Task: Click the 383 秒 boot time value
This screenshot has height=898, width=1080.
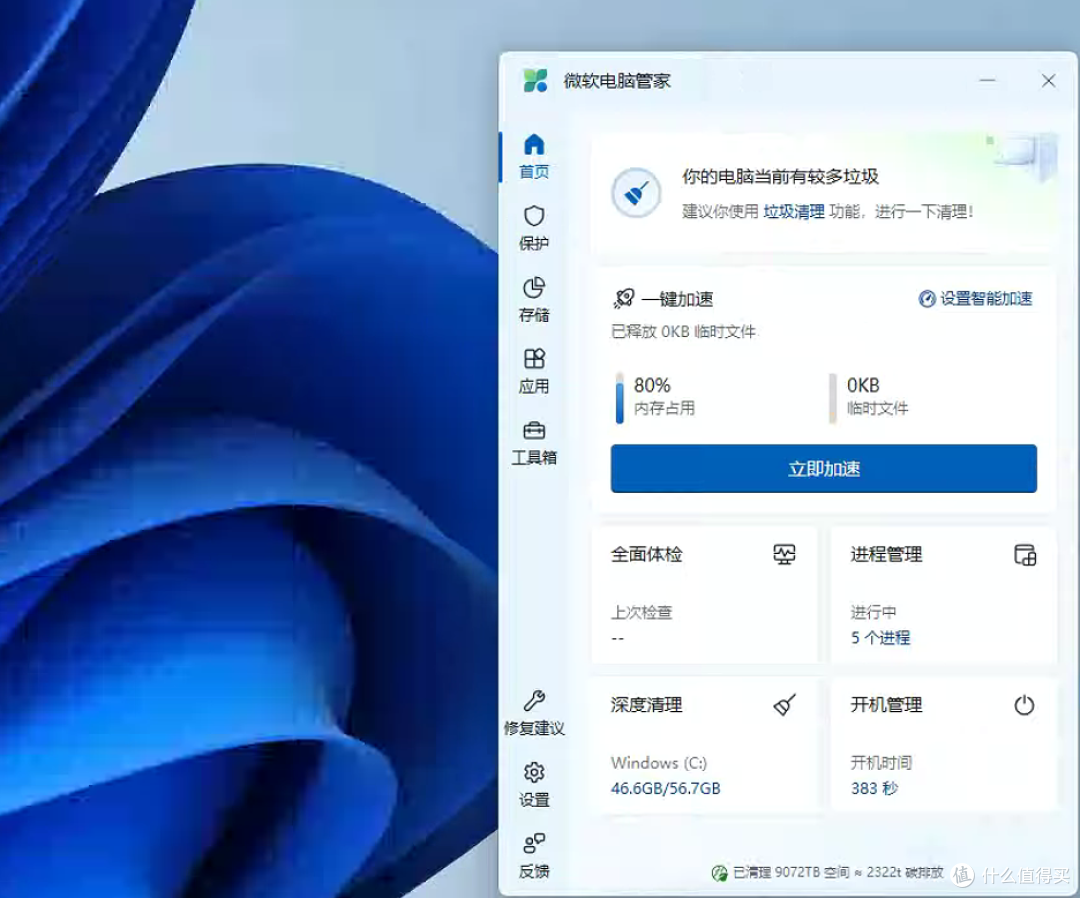Action: (874, 789)
